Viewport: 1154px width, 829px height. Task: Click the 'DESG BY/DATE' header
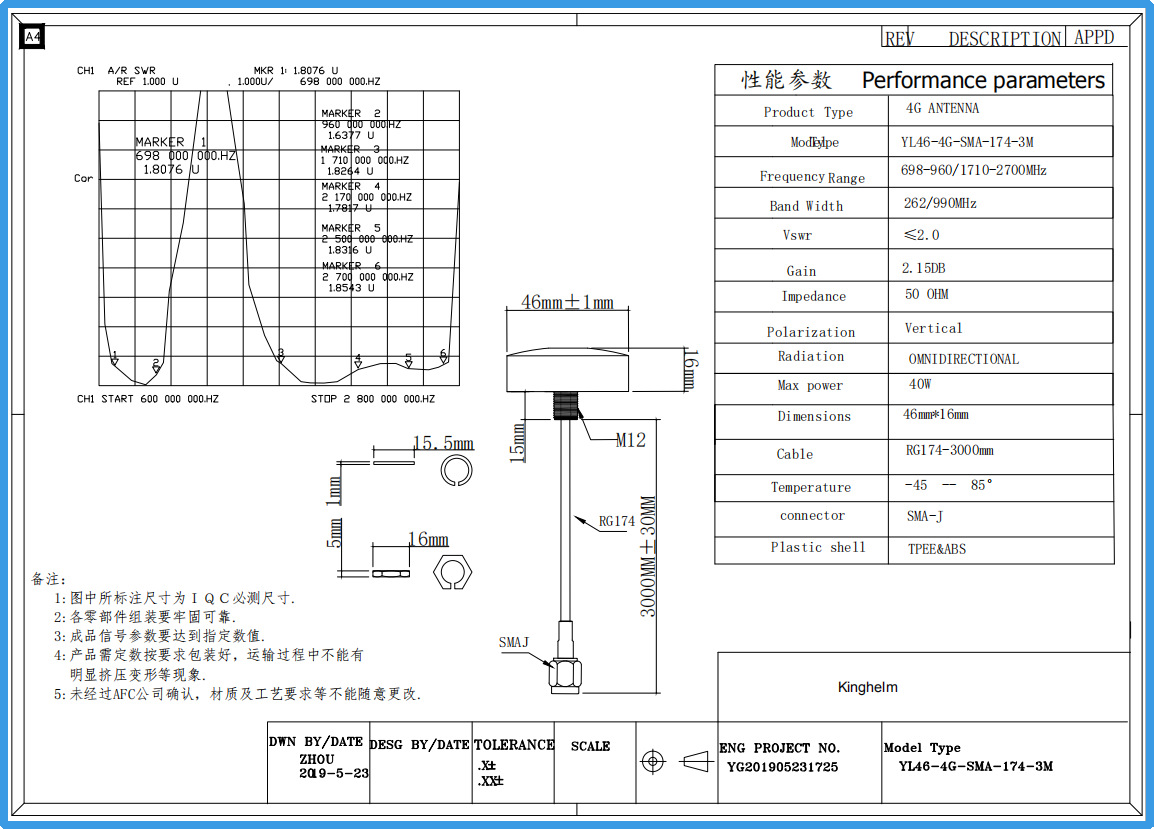click(x=420, y=744)
